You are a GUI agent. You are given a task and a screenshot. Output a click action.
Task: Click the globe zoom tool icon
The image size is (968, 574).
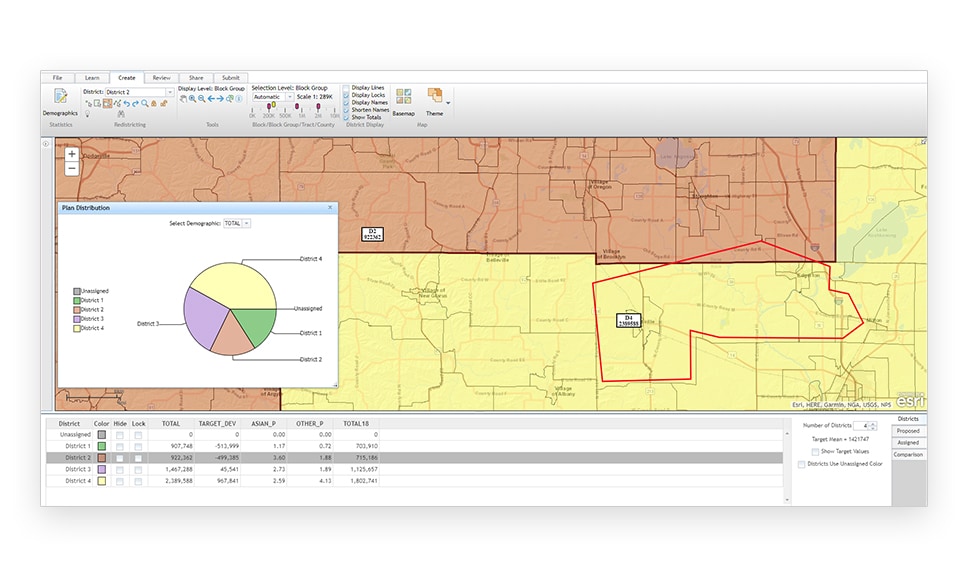[230, 99]
